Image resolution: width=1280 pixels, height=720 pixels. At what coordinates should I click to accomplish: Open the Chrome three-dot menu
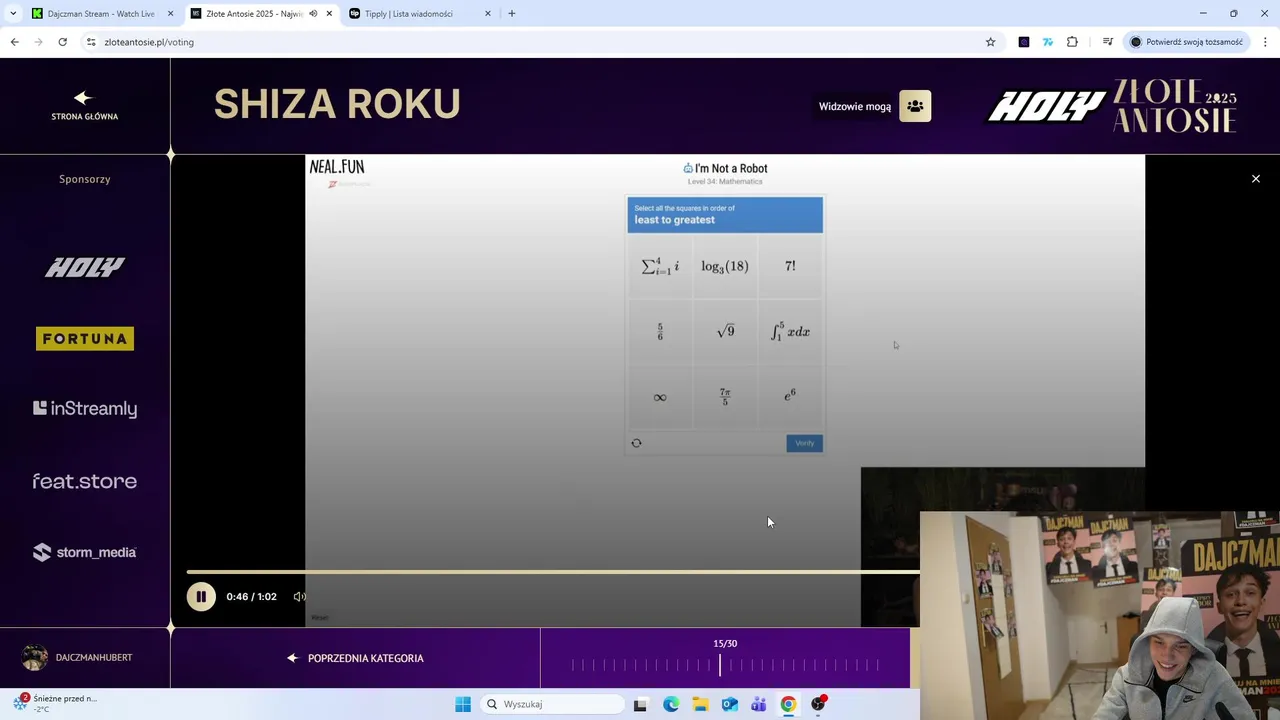coord(1265,42)
